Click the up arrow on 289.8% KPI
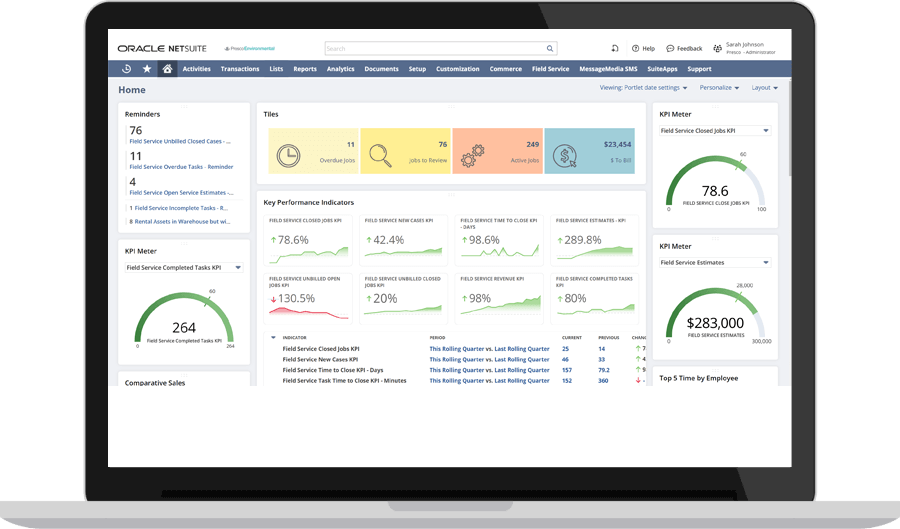 pos(560,240)
